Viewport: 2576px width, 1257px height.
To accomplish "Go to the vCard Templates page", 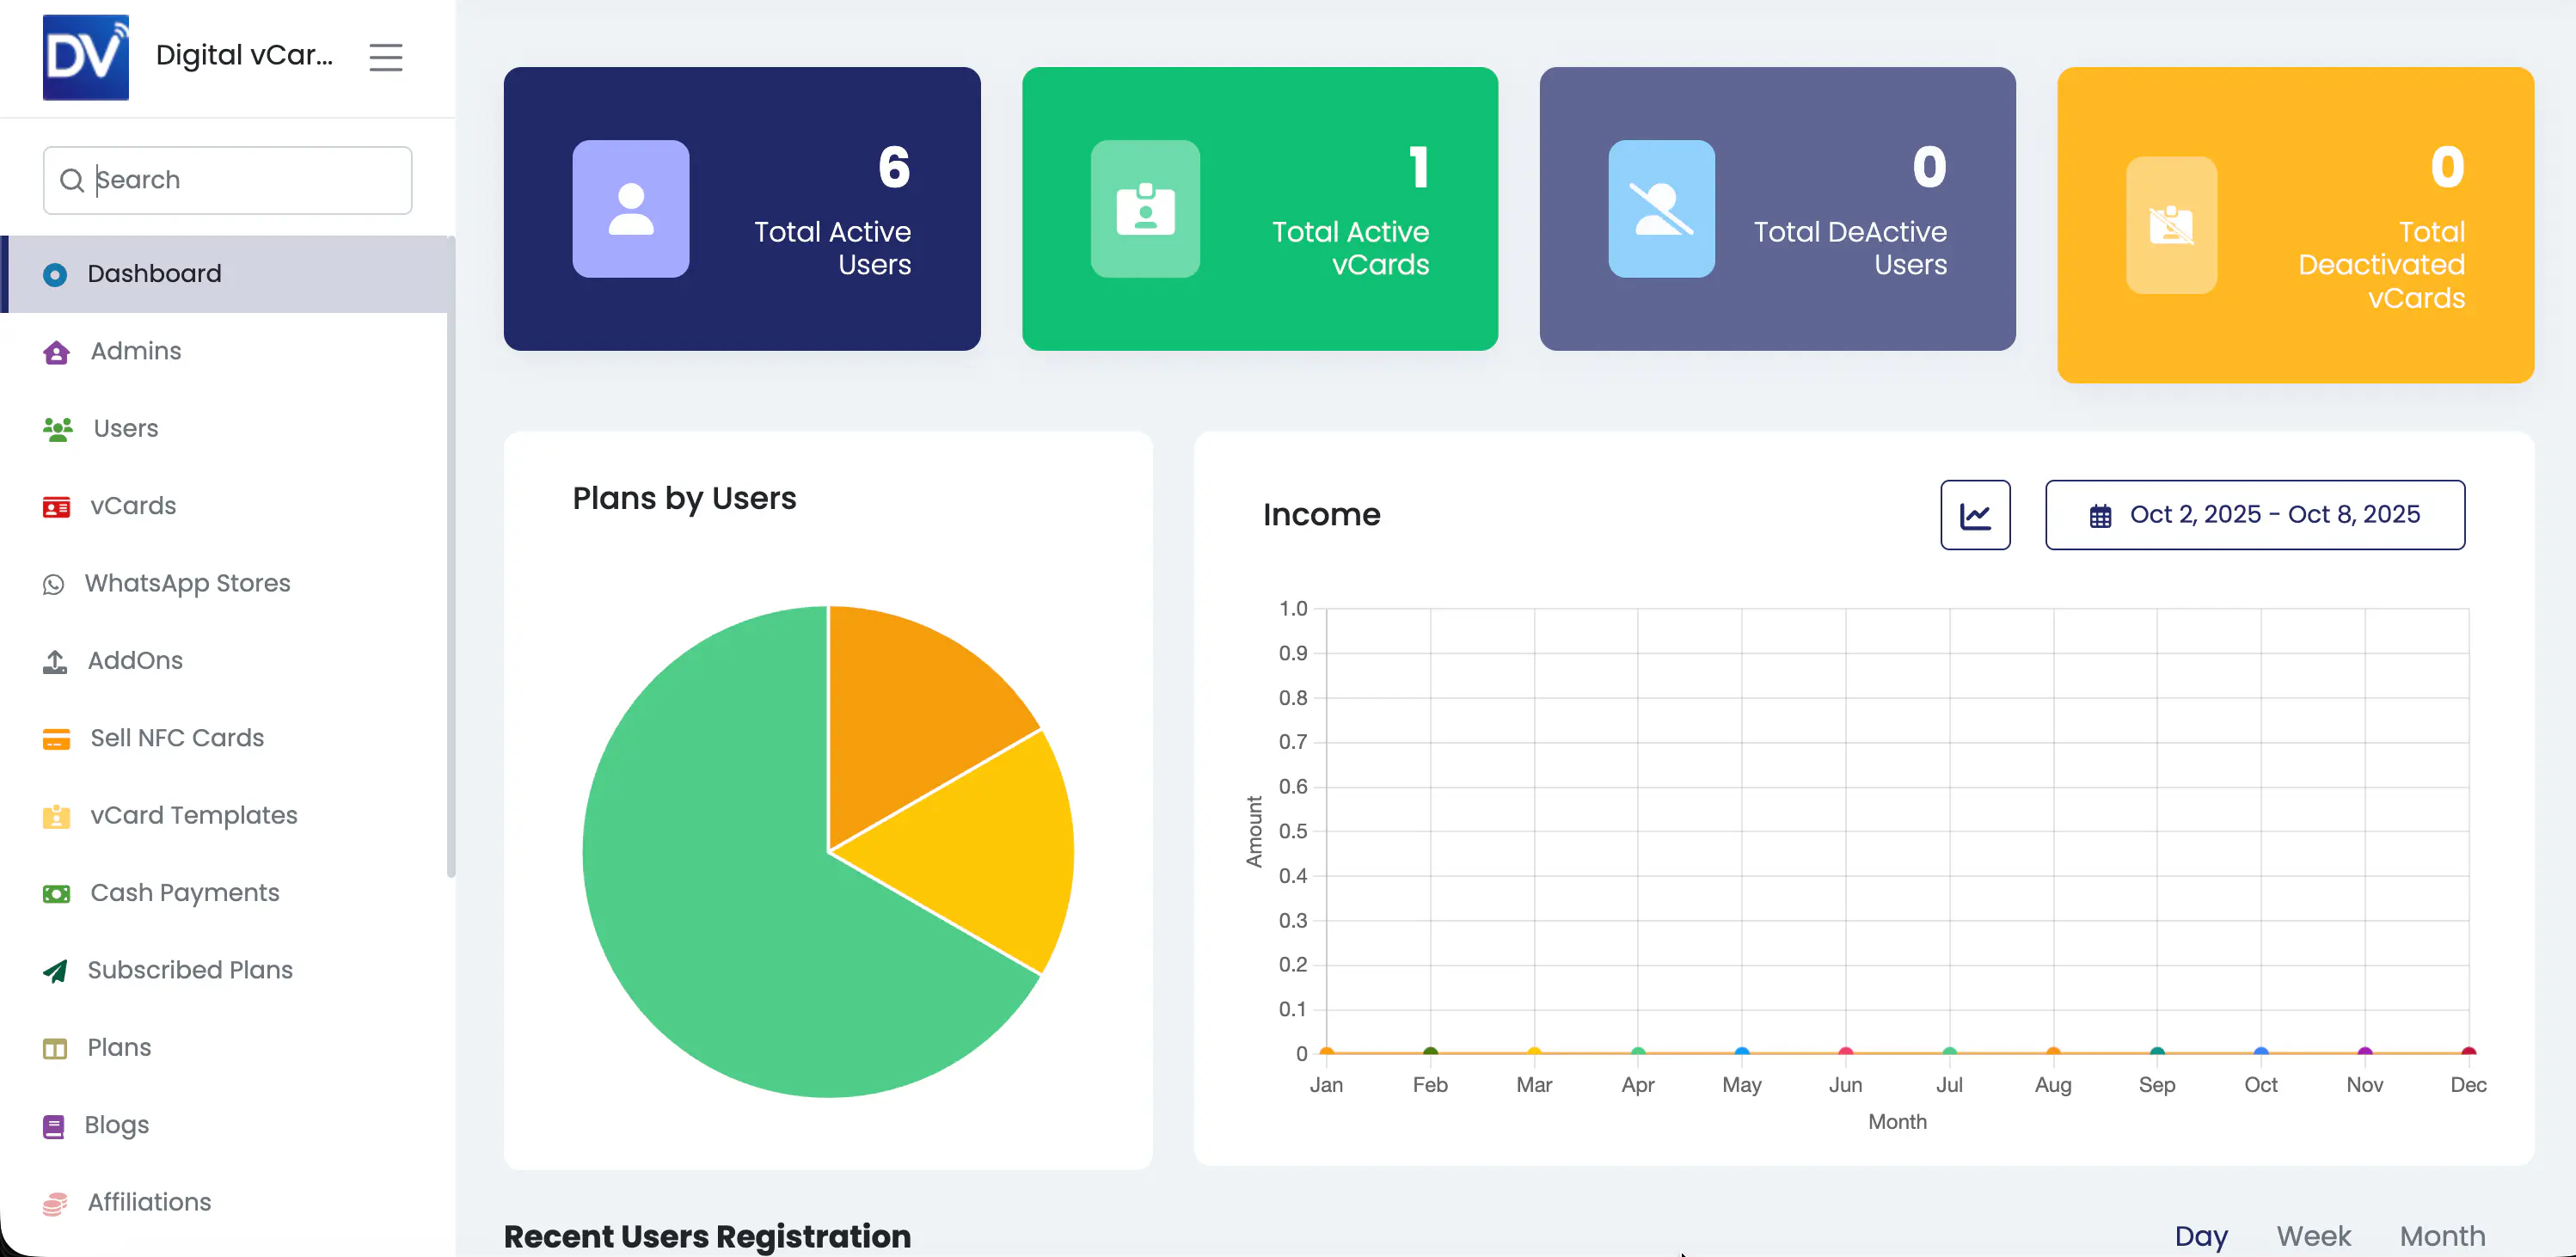I will click(193, 815).
